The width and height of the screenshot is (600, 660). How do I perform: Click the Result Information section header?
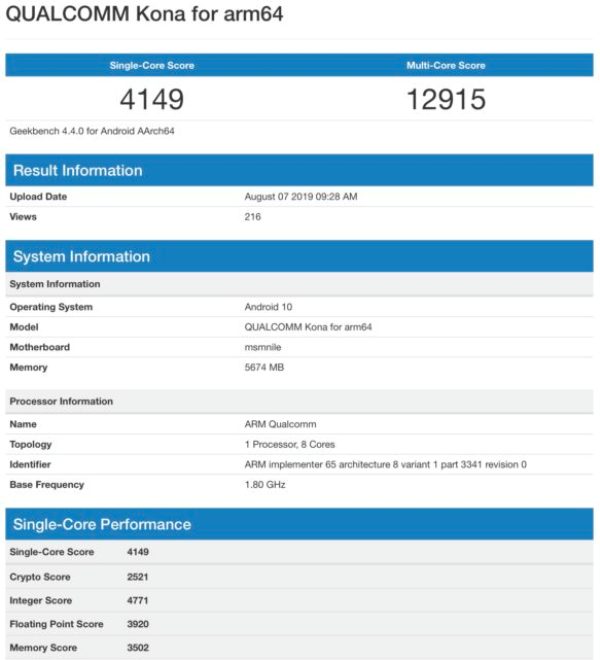[x=78, y=170]
